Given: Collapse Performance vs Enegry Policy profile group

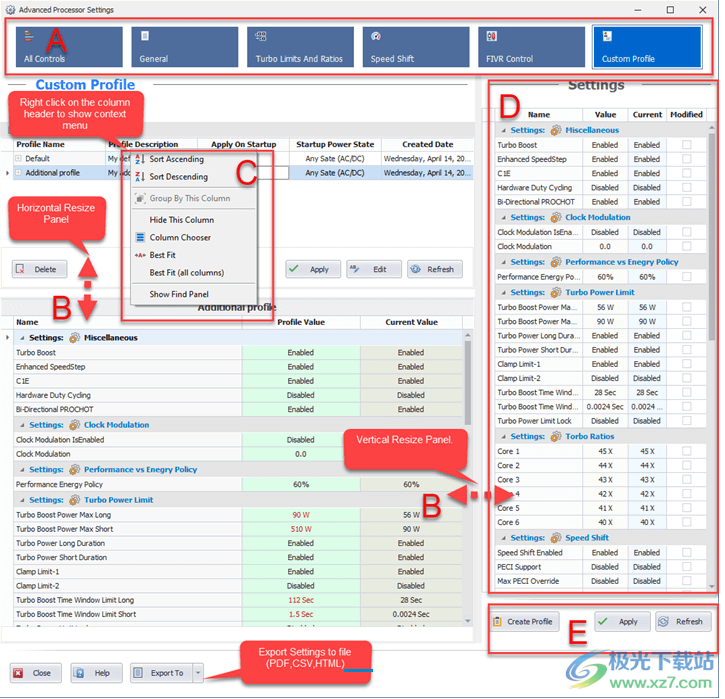Looking at the screenshot, I should tap(22, 470).
